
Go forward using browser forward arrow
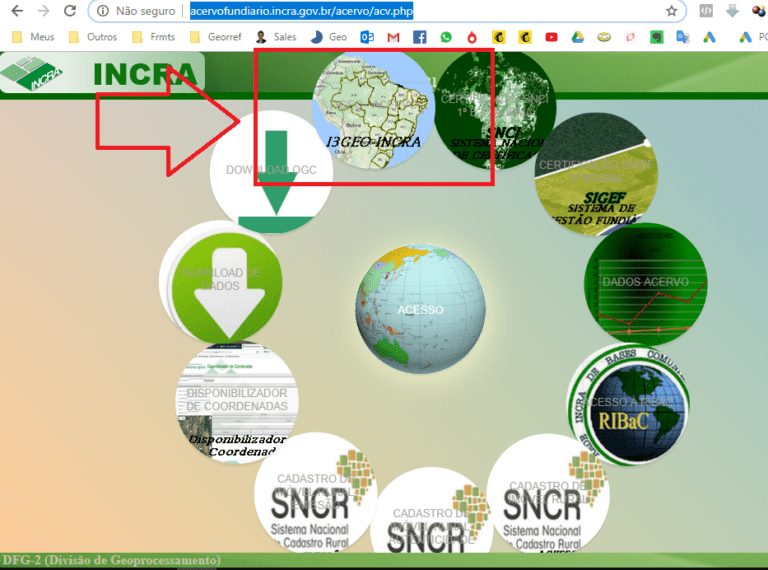coord(44,11)
